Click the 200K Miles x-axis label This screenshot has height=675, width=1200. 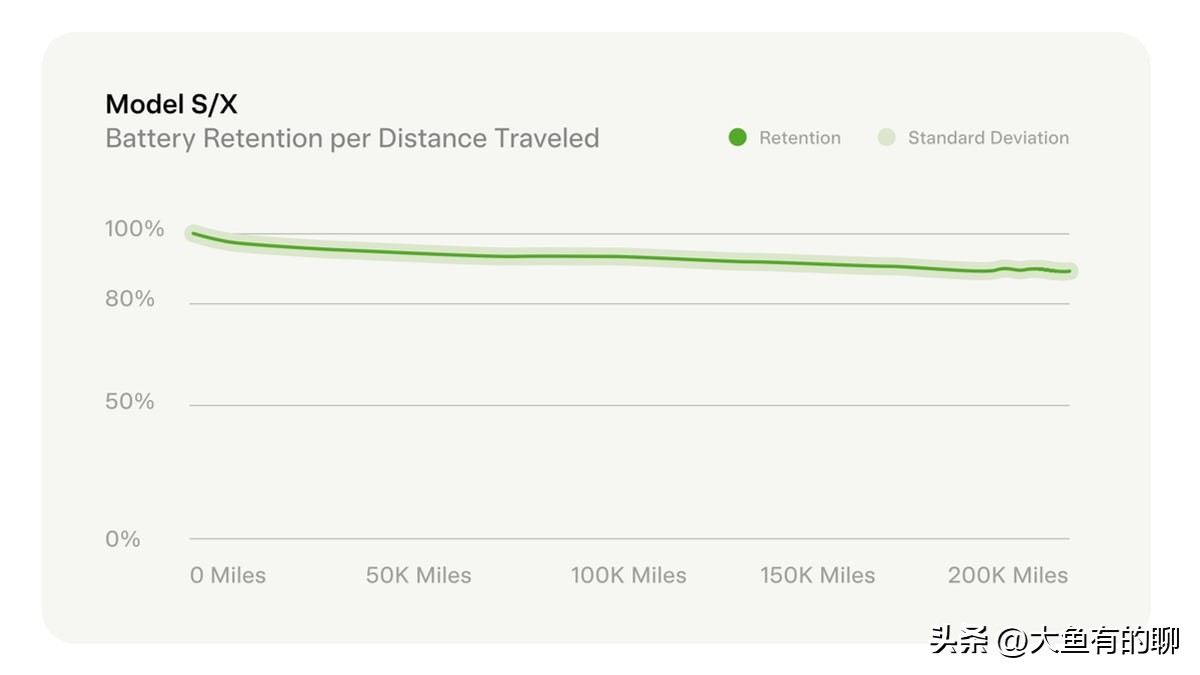pos(1007,576)
